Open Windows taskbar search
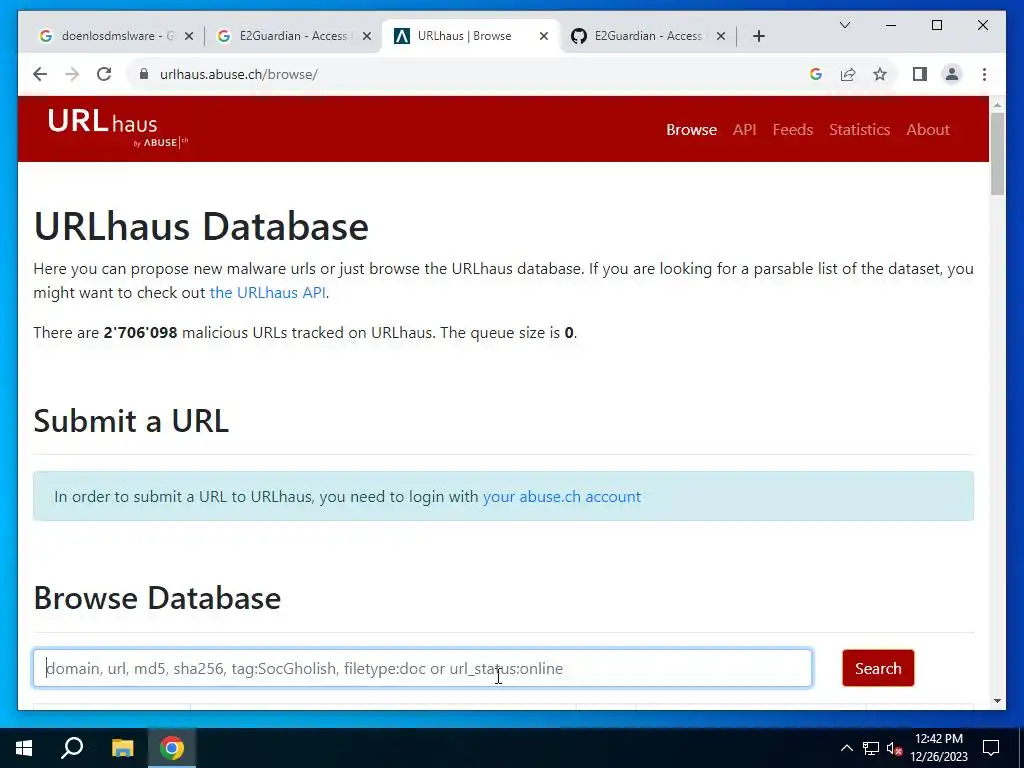 (72, 748)
